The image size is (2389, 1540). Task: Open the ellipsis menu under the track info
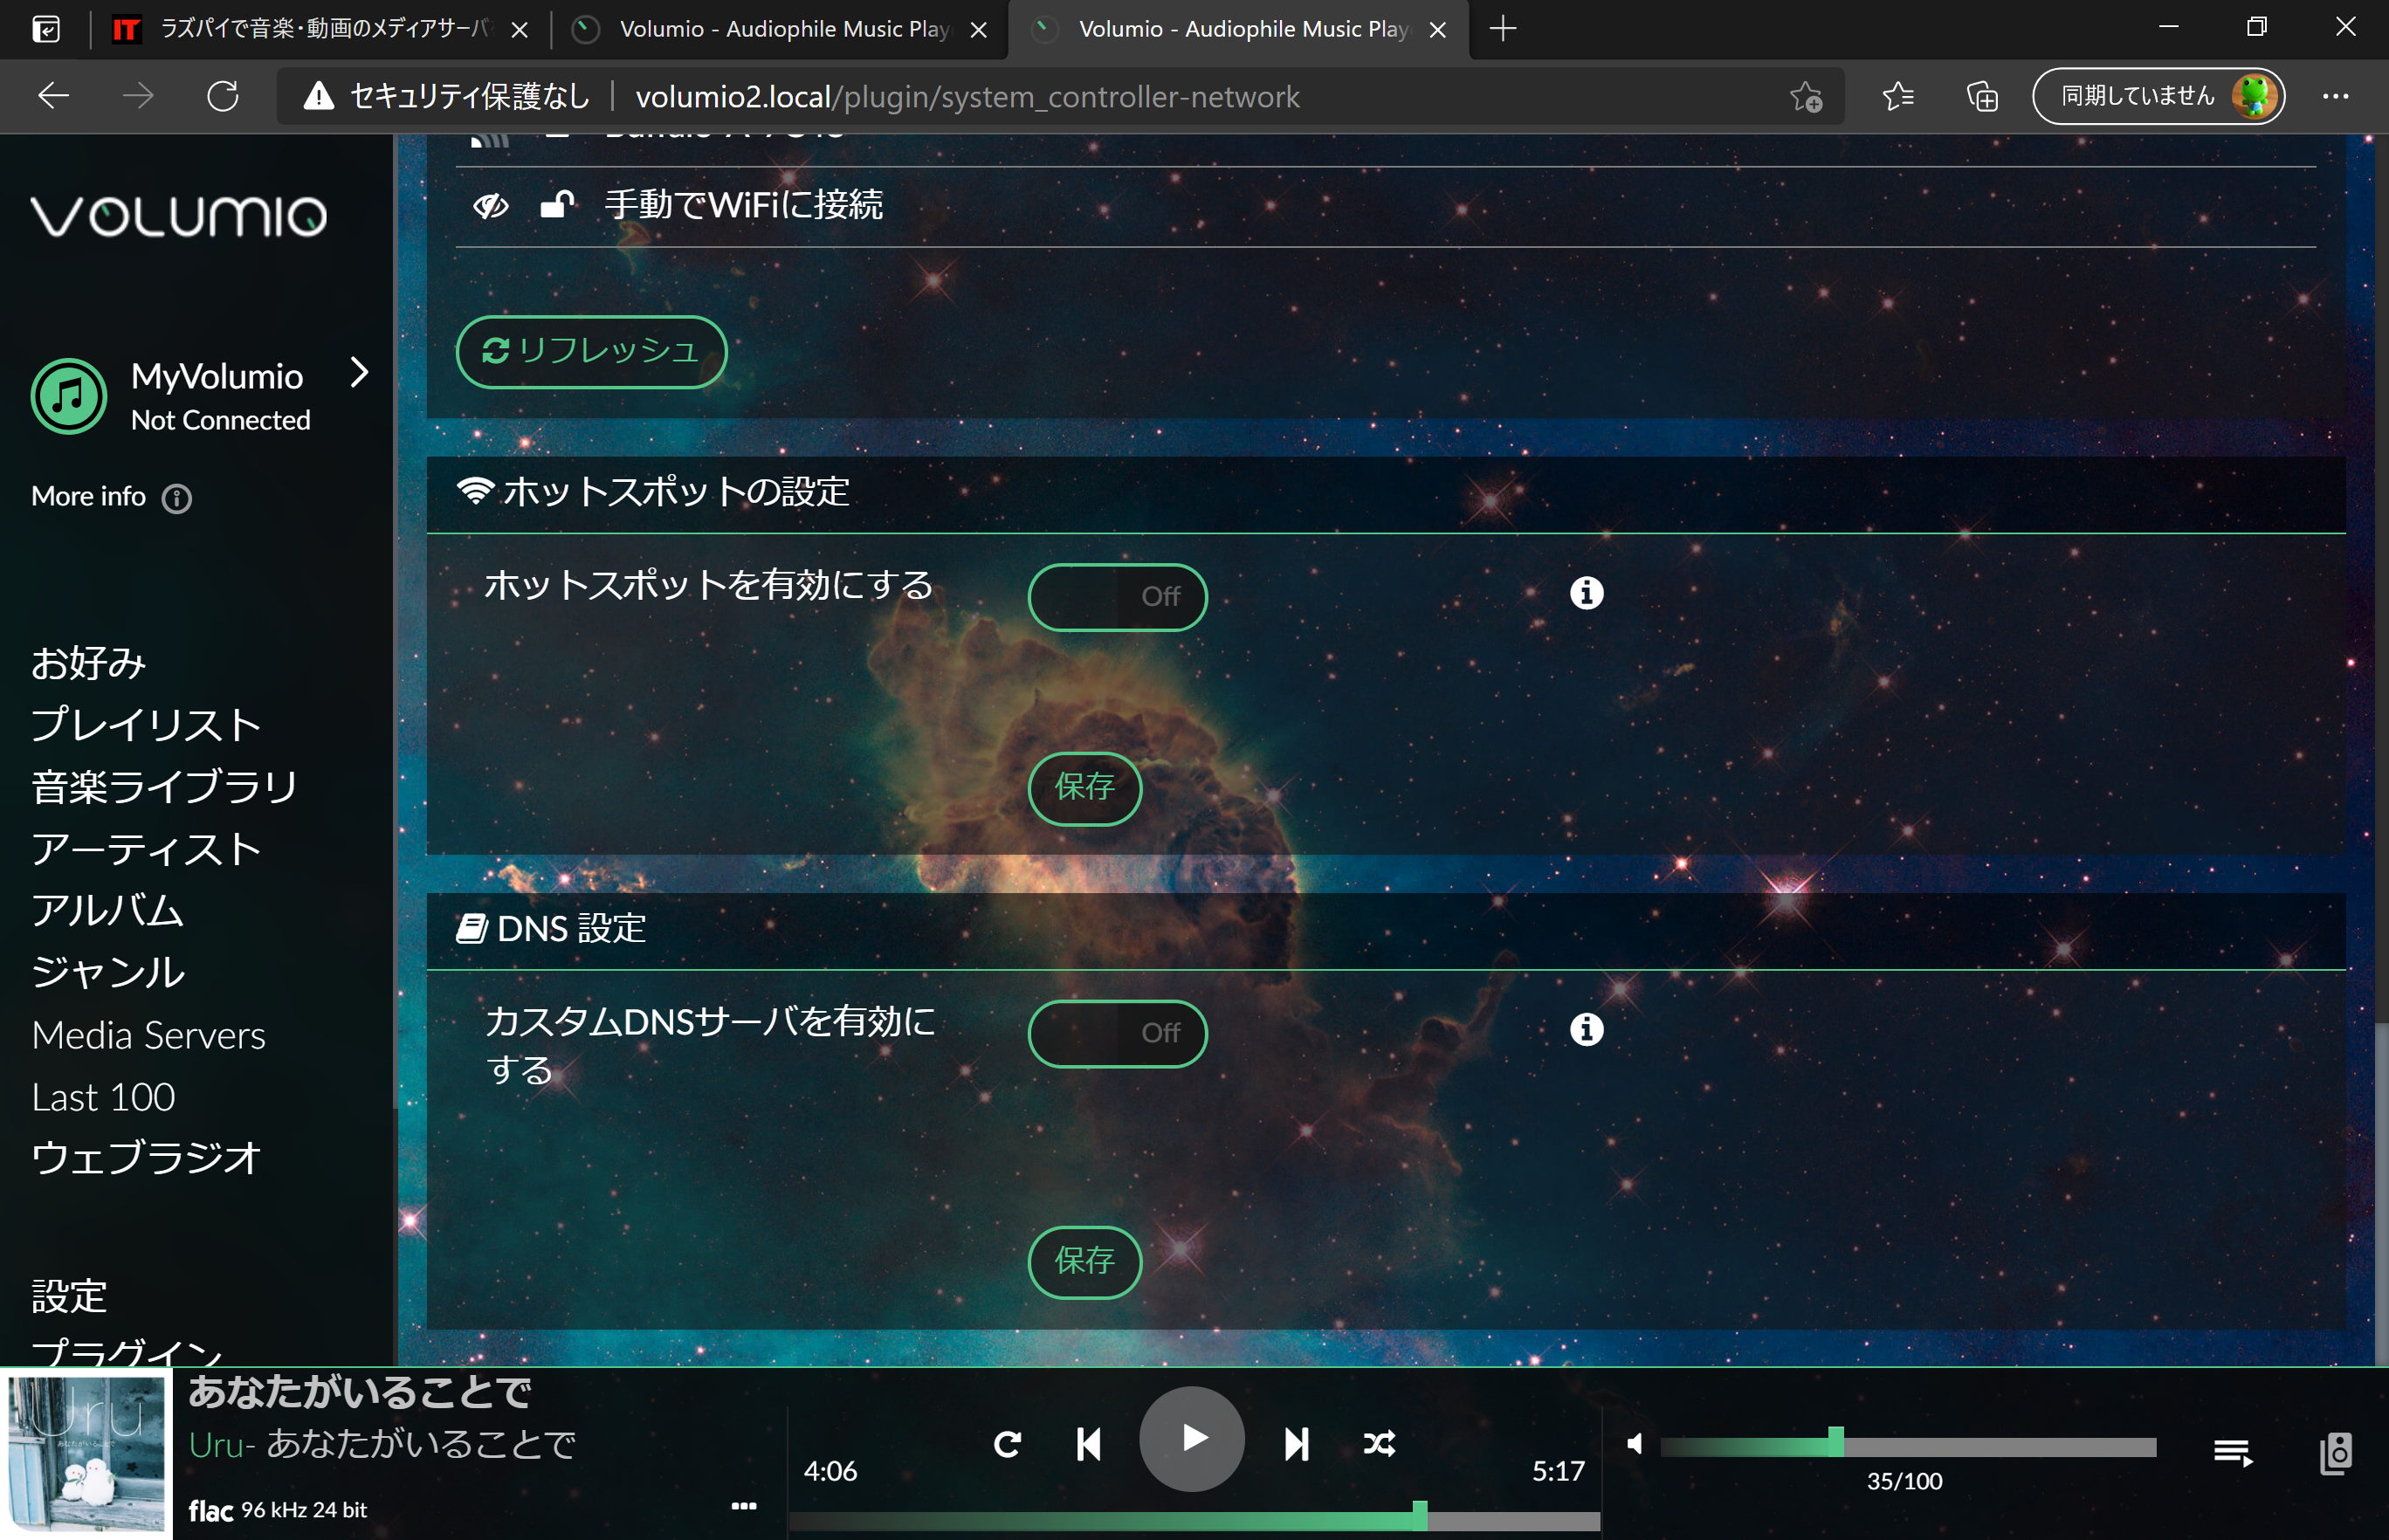744,1504
